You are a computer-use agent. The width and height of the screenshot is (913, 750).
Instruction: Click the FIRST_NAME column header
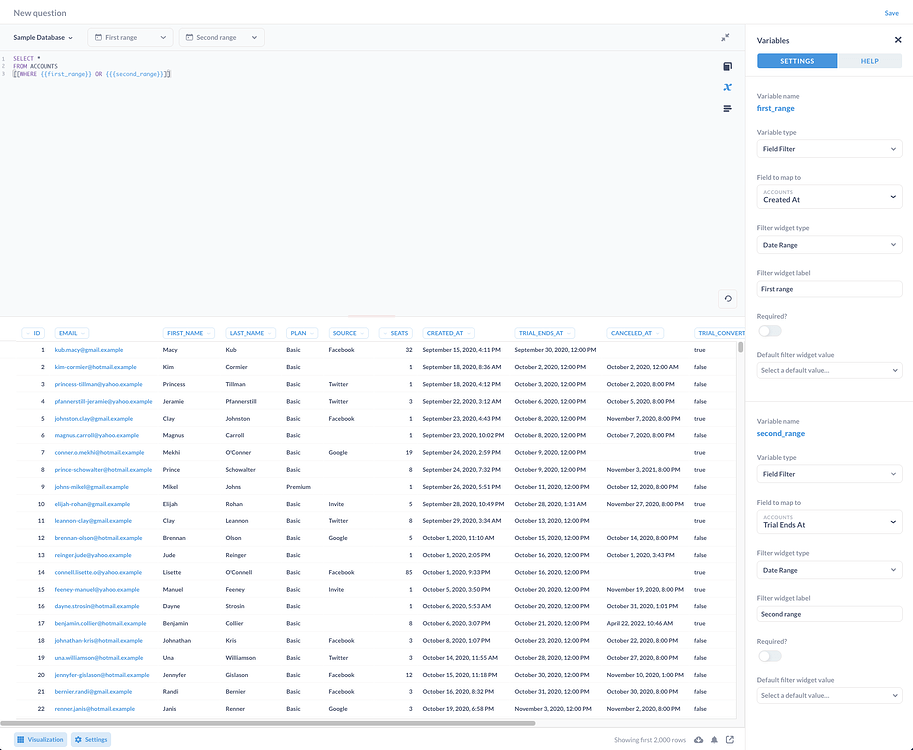click(x=189, y=333)
